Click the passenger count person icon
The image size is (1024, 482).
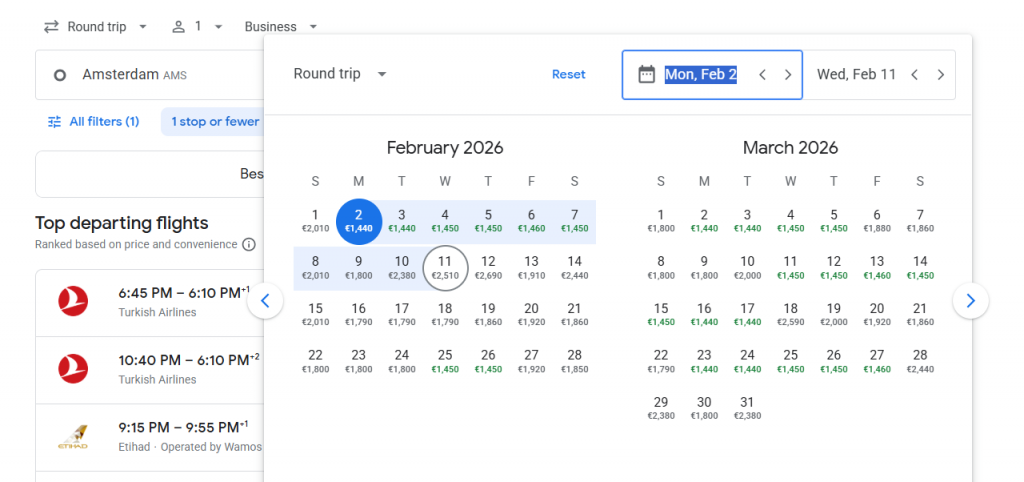[x=179, y=27]
